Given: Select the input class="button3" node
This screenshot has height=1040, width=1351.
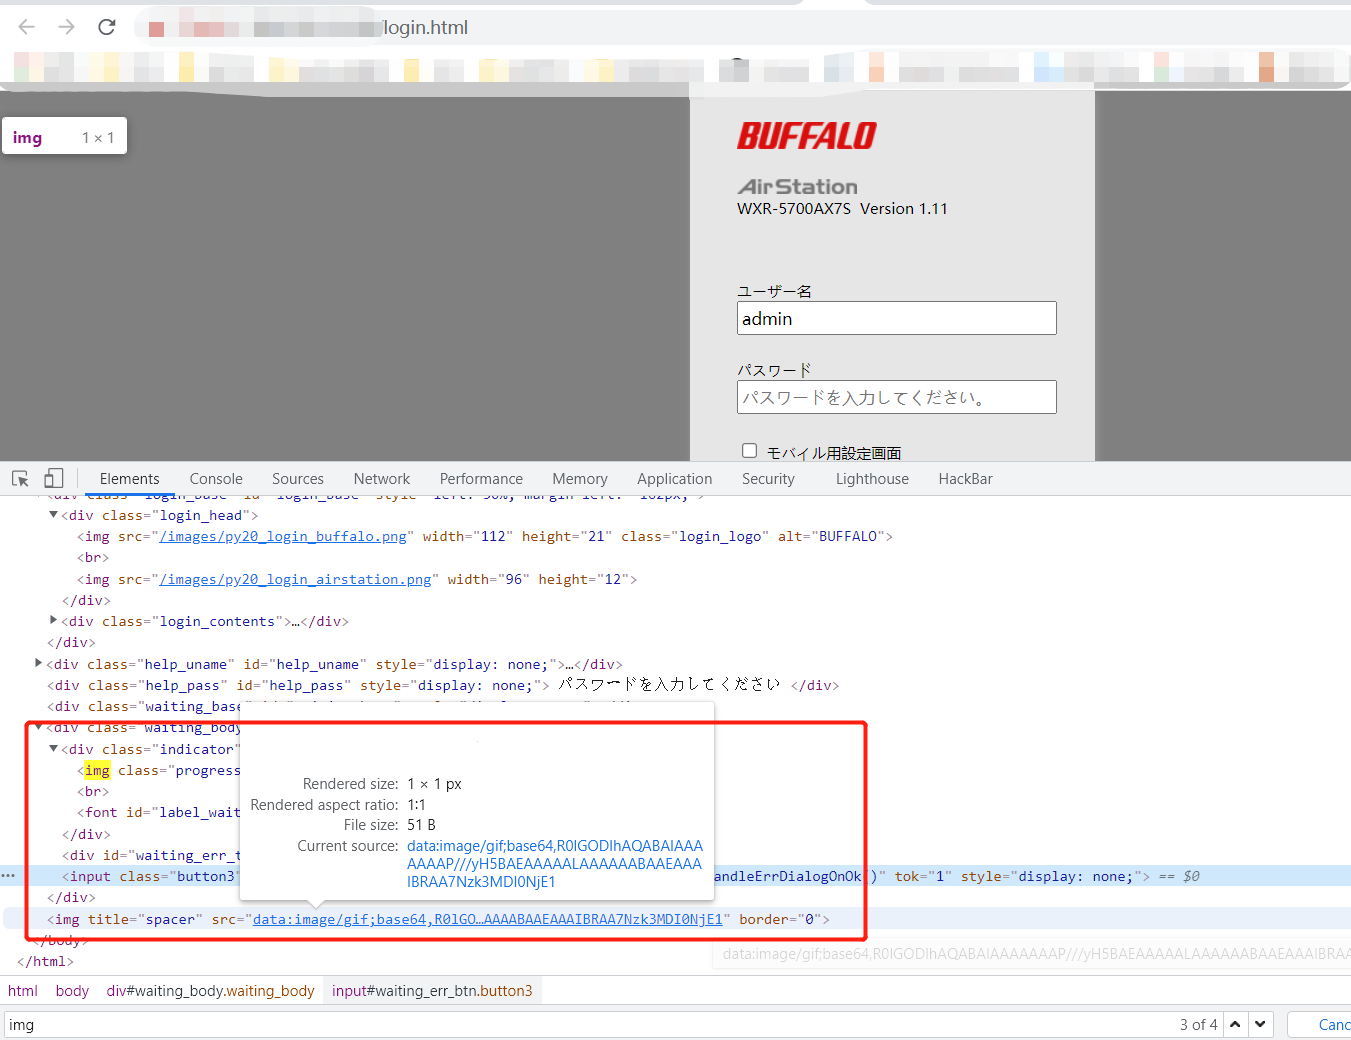Looking at the screenshot, I should click(x=151, y=876).
